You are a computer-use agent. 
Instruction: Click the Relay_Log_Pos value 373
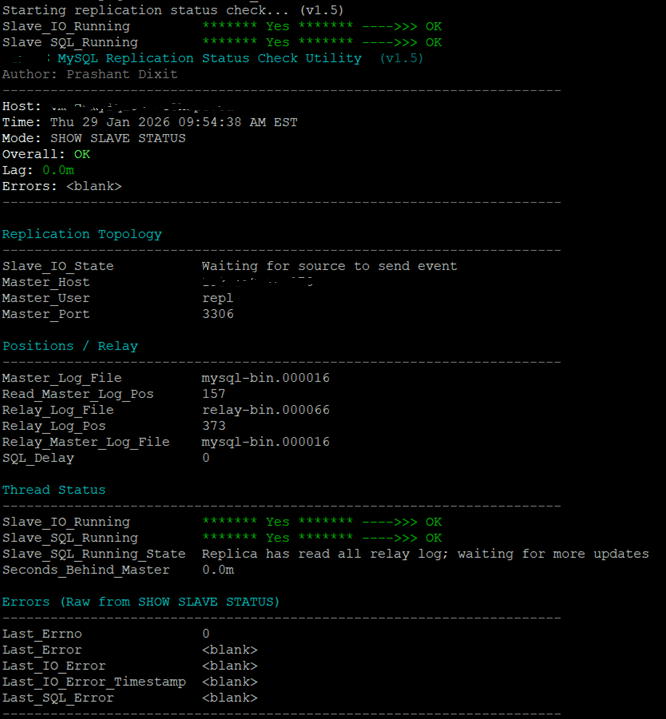213,426
